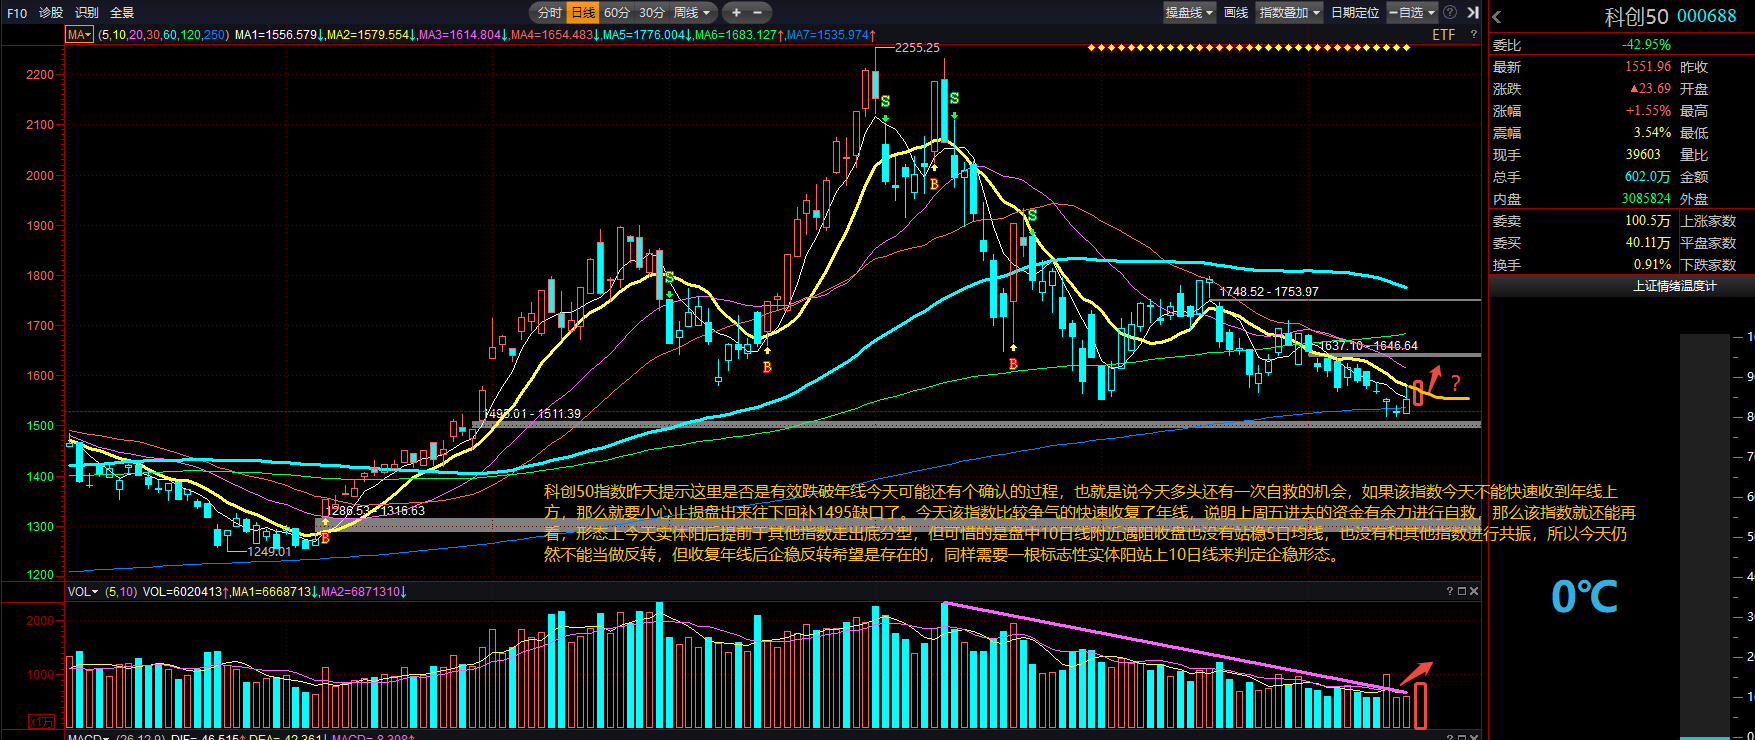Collapse the side panel with the arrow-bar icon
The height and width of the screenshot is (740, 1755).
pyautogui.click(x=1473, y=13)
